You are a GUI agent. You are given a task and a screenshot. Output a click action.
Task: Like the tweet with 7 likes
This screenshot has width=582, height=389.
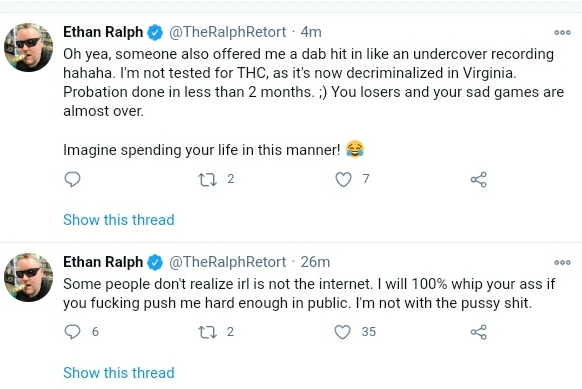[343, 180]
